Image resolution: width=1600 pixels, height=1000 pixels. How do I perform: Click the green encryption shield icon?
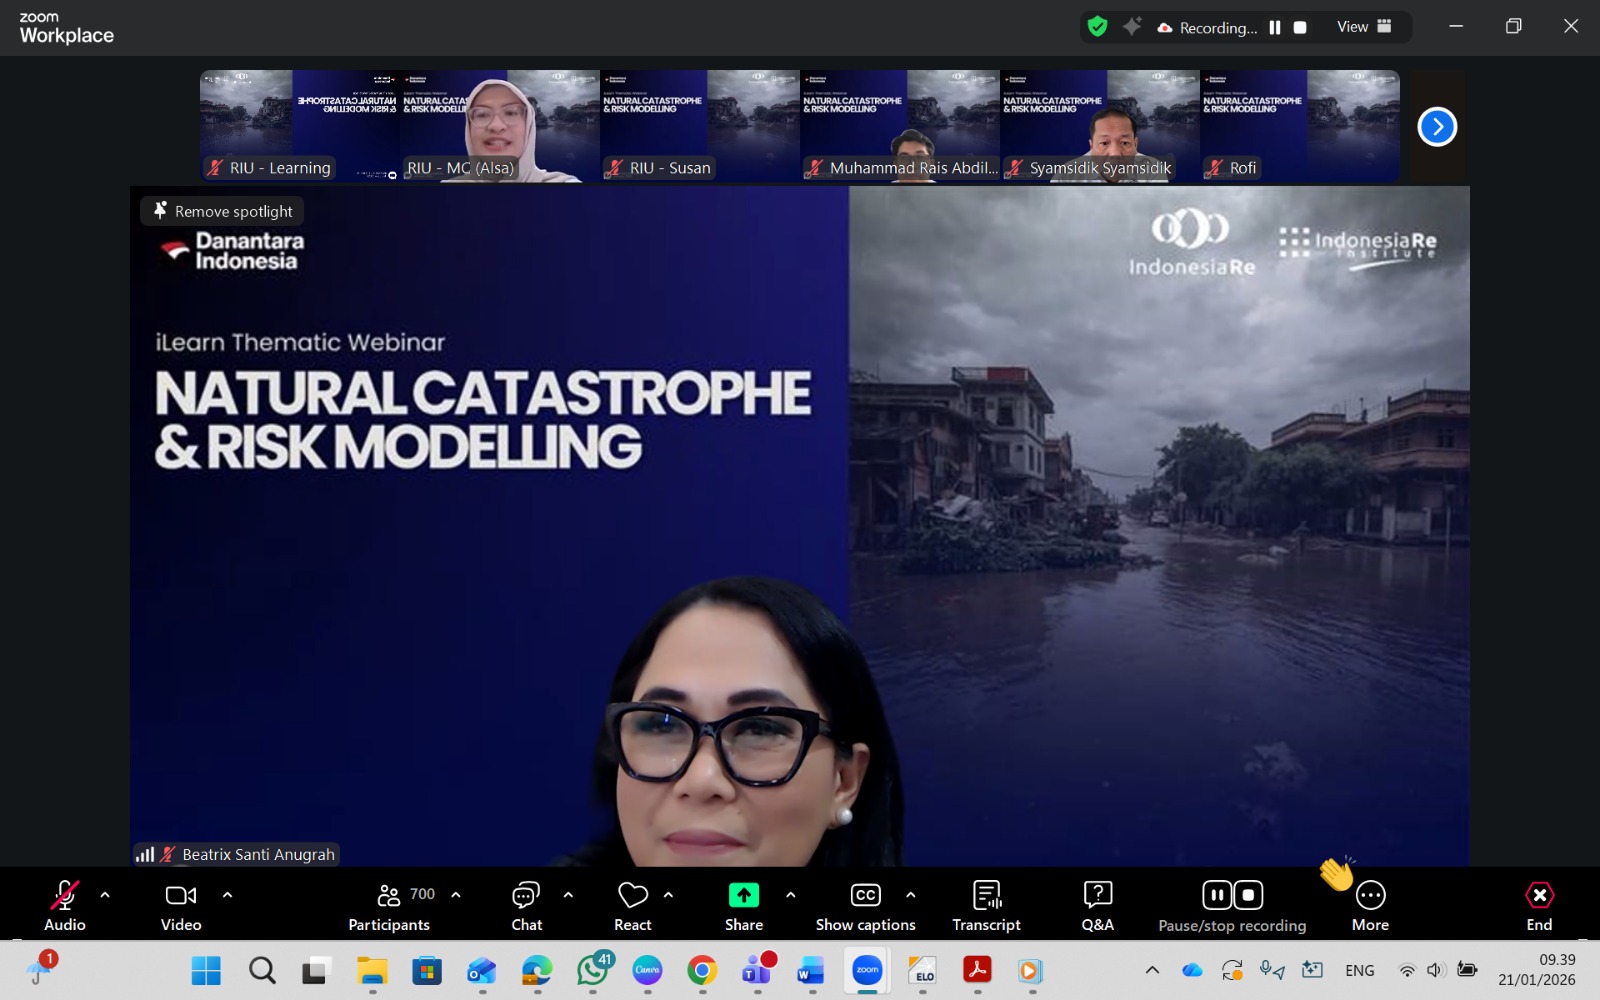point(1097,27)
